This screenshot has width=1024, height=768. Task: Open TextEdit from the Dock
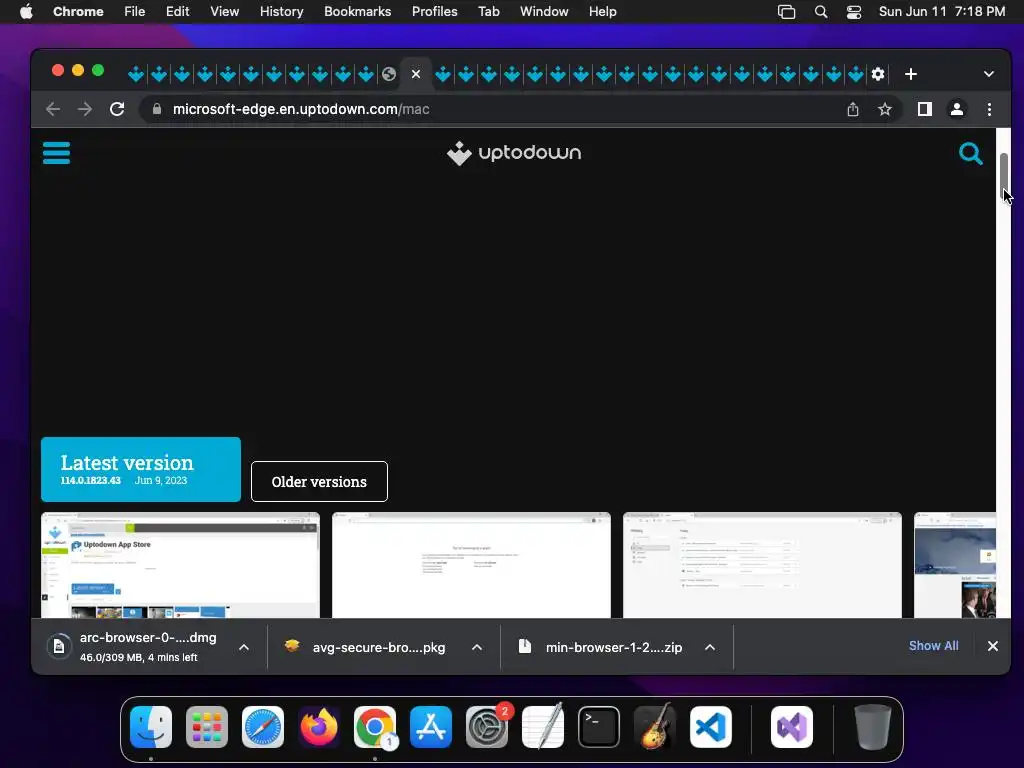[x=543, y=727]
